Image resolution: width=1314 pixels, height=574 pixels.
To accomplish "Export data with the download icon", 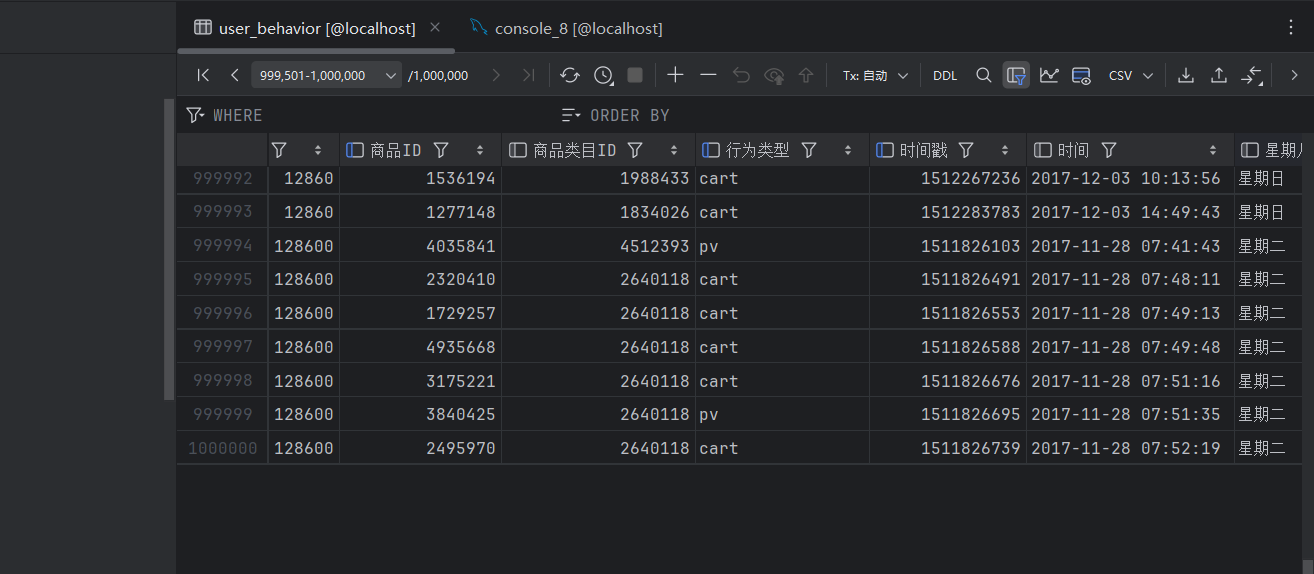I will (x=1186, y=75).
